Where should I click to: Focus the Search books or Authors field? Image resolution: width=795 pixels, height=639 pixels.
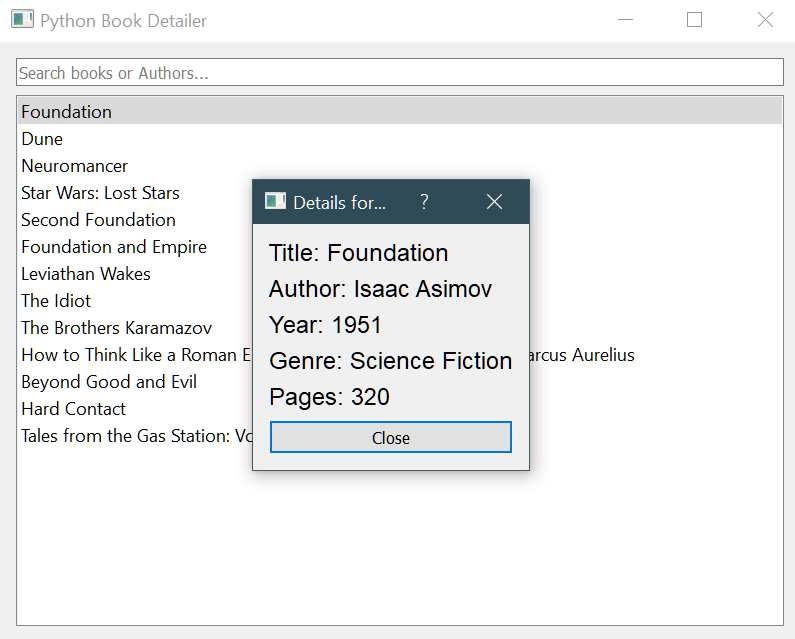point(400,73)
